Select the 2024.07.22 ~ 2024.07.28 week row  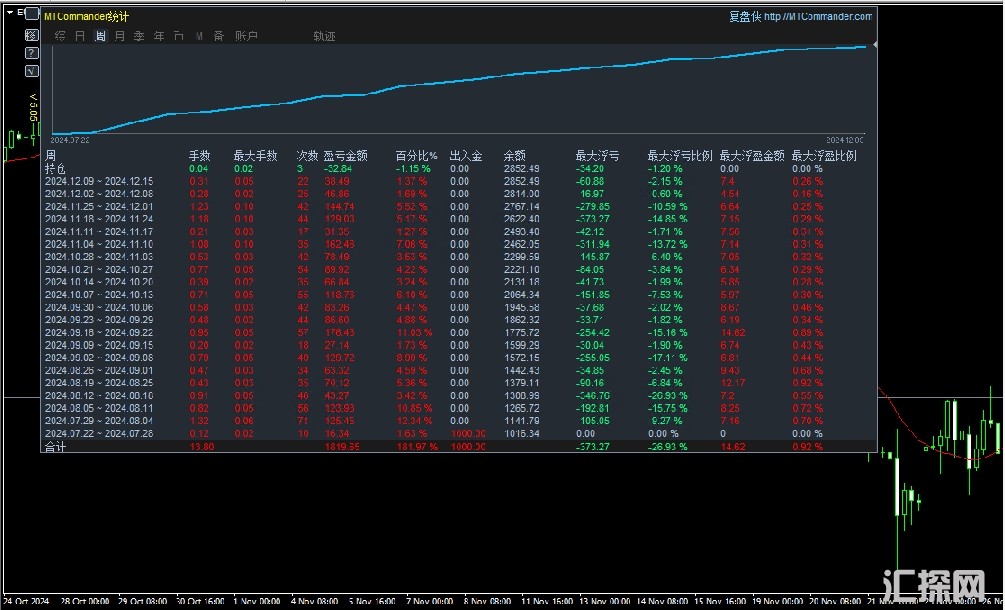pos(99,433)
